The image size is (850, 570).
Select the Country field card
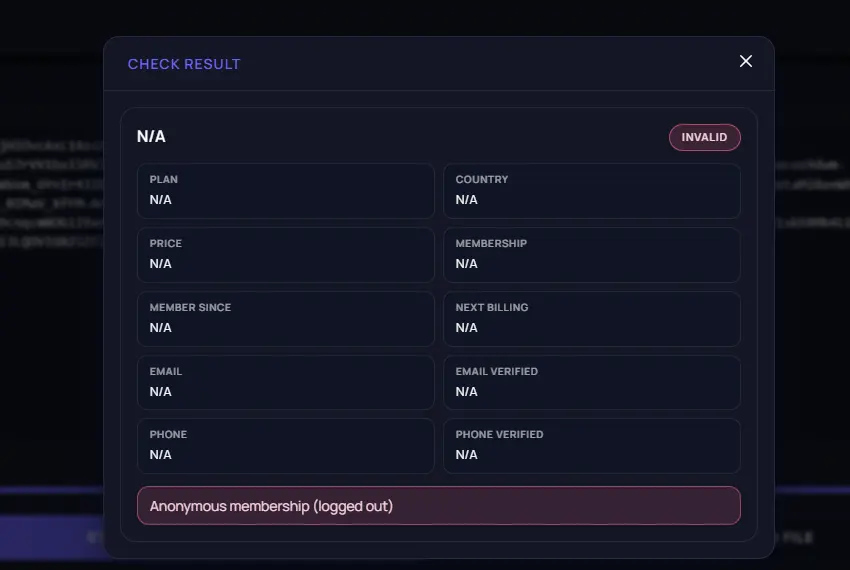coord(591,191)
